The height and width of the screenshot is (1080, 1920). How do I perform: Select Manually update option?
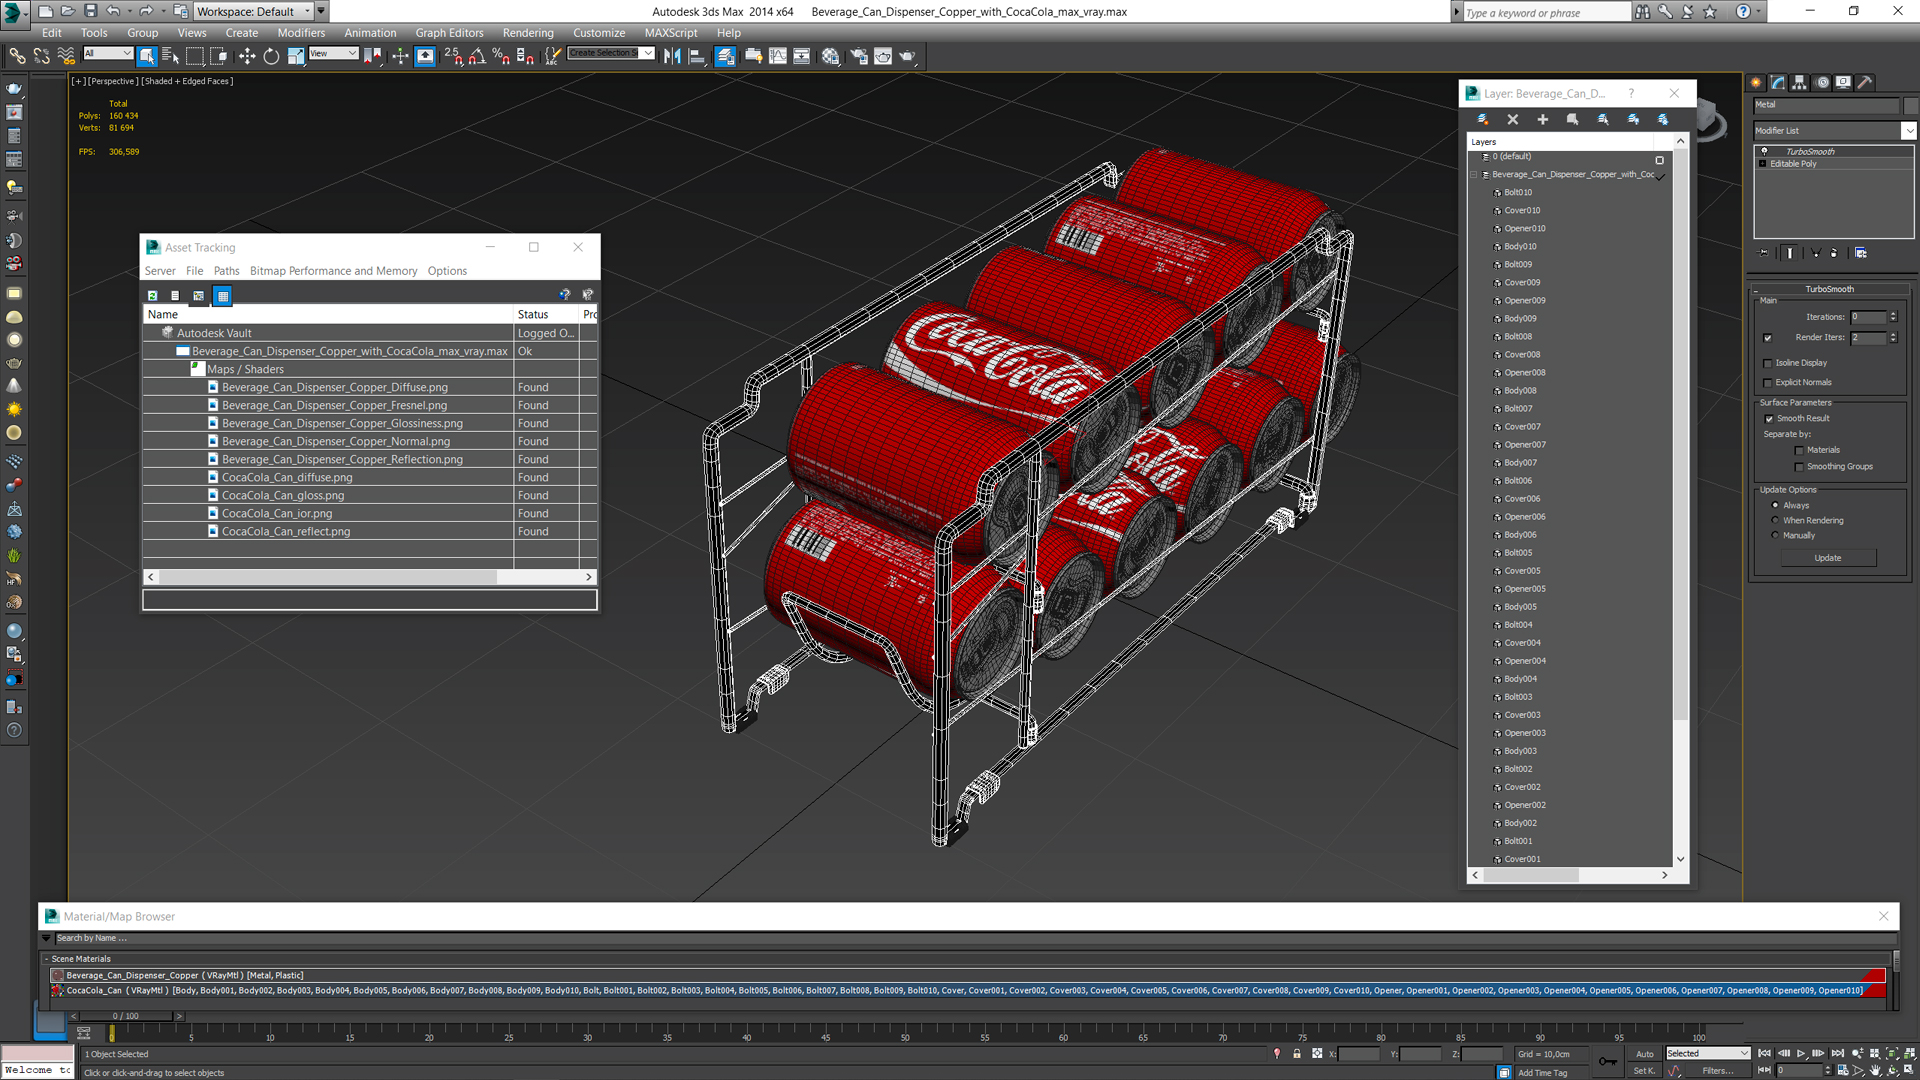[1776, 535]
